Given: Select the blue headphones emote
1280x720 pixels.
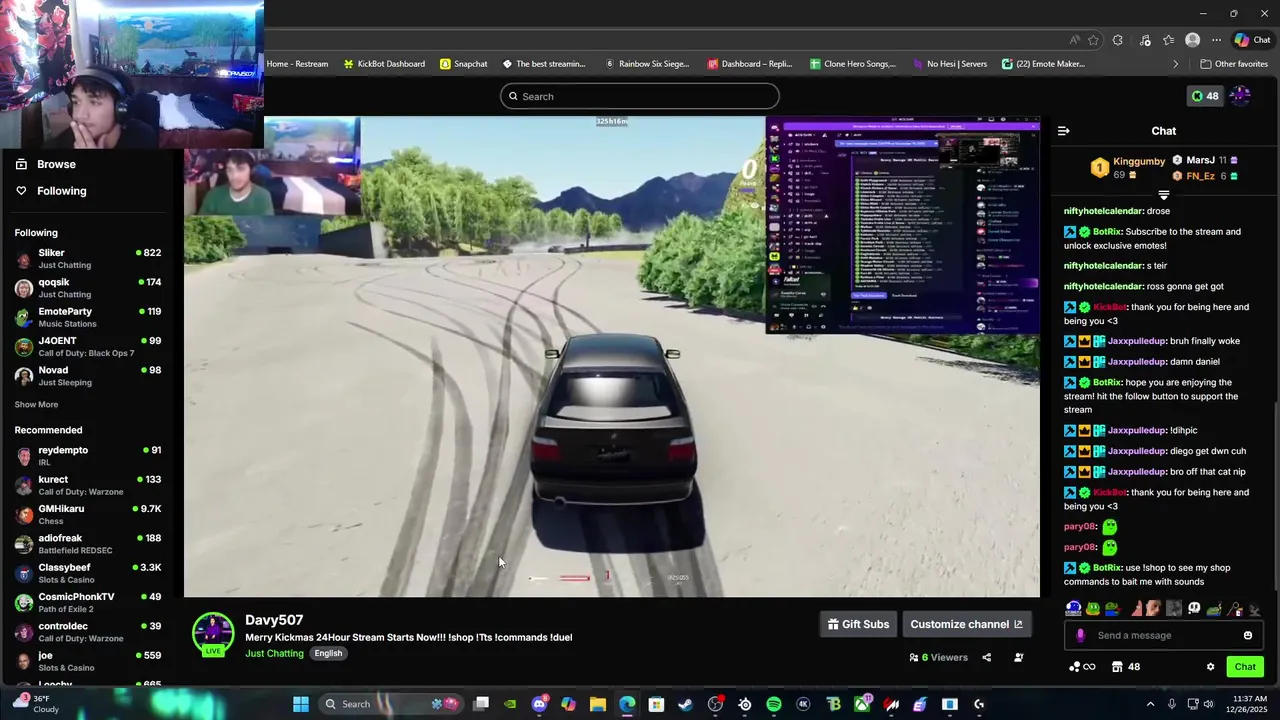Looking at the screenshot, I should 1074,608.
